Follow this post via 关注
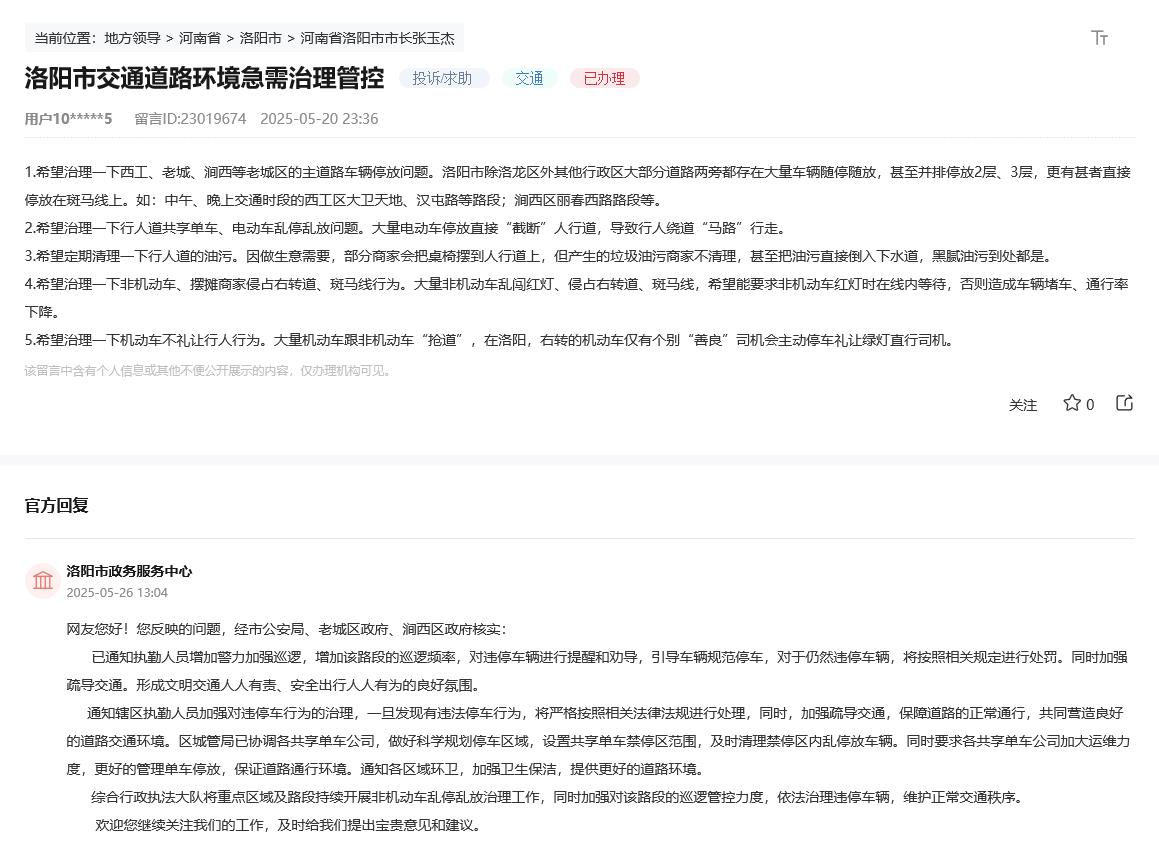 (x=1022, y=405)
